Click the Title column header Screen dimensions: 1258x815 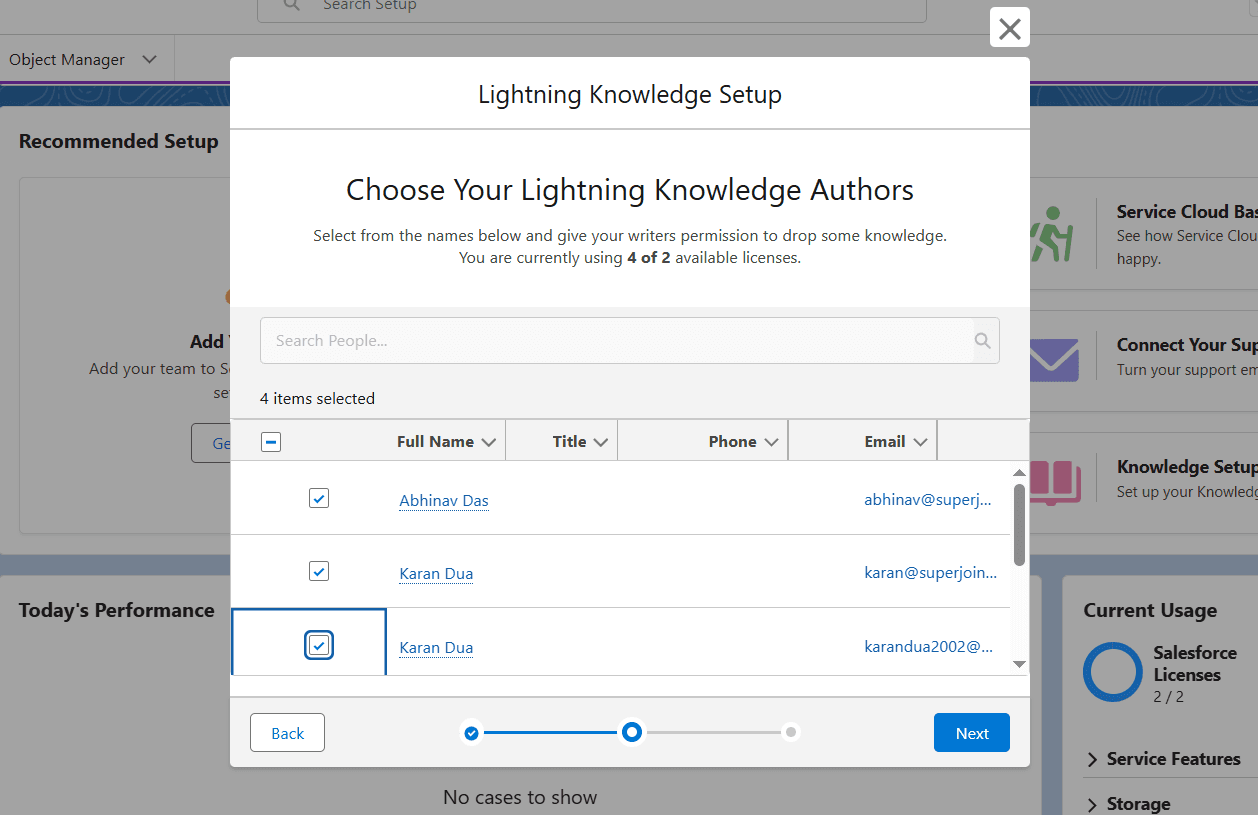569,441
